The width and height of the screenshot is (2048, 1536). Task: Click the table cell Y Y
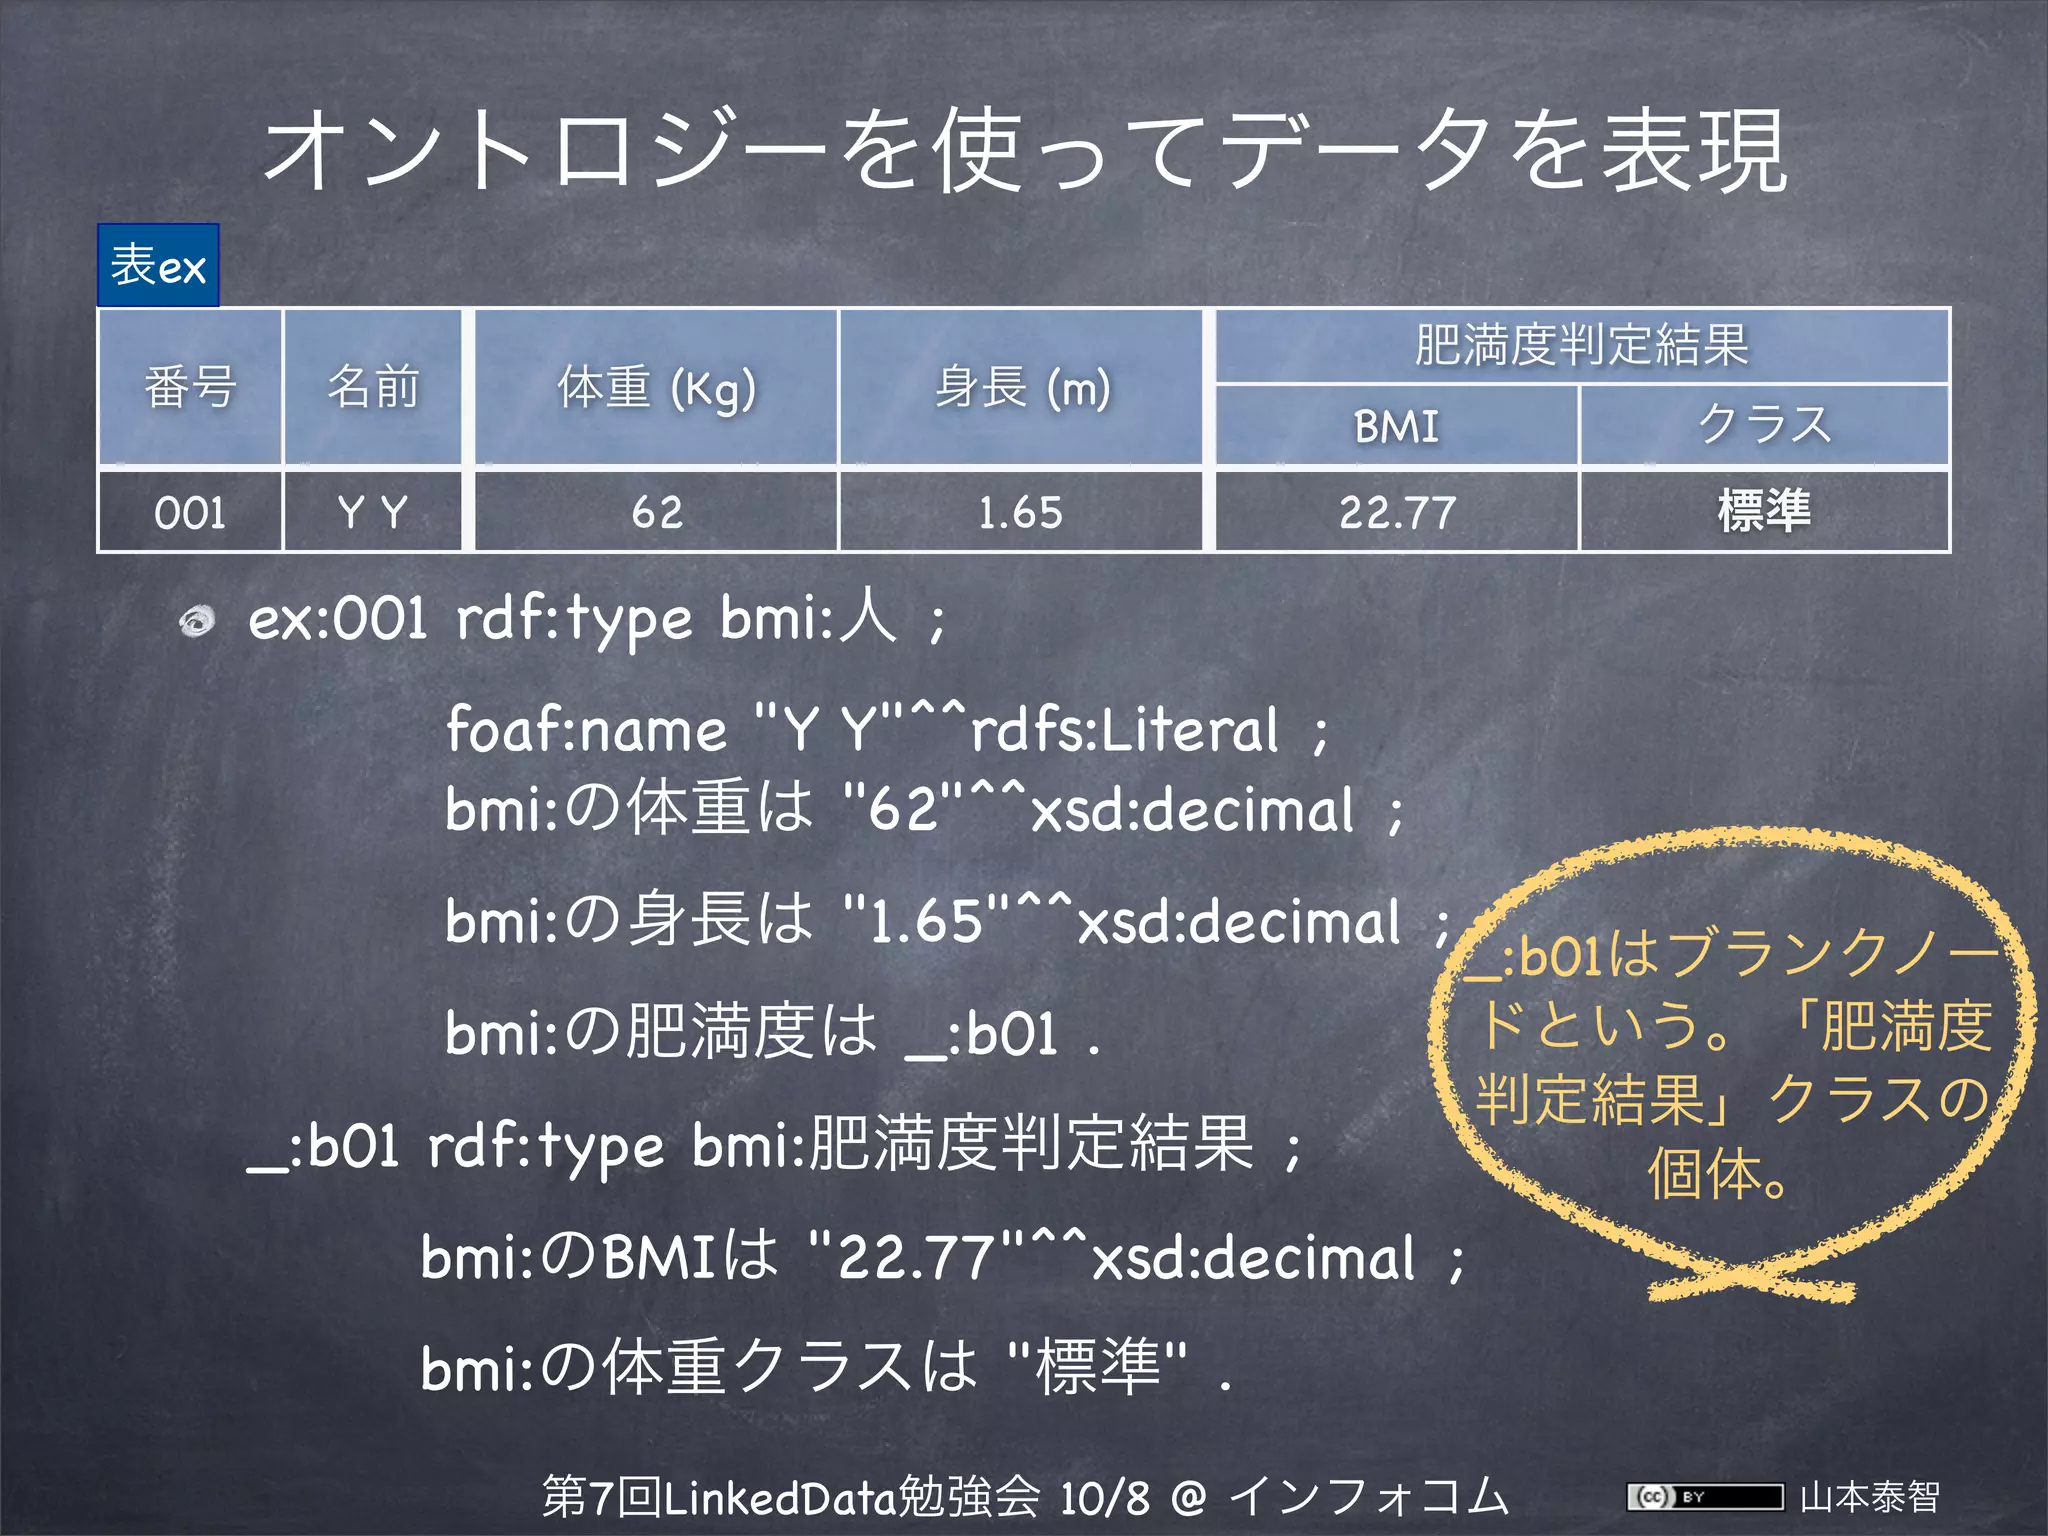pos(373,512)
